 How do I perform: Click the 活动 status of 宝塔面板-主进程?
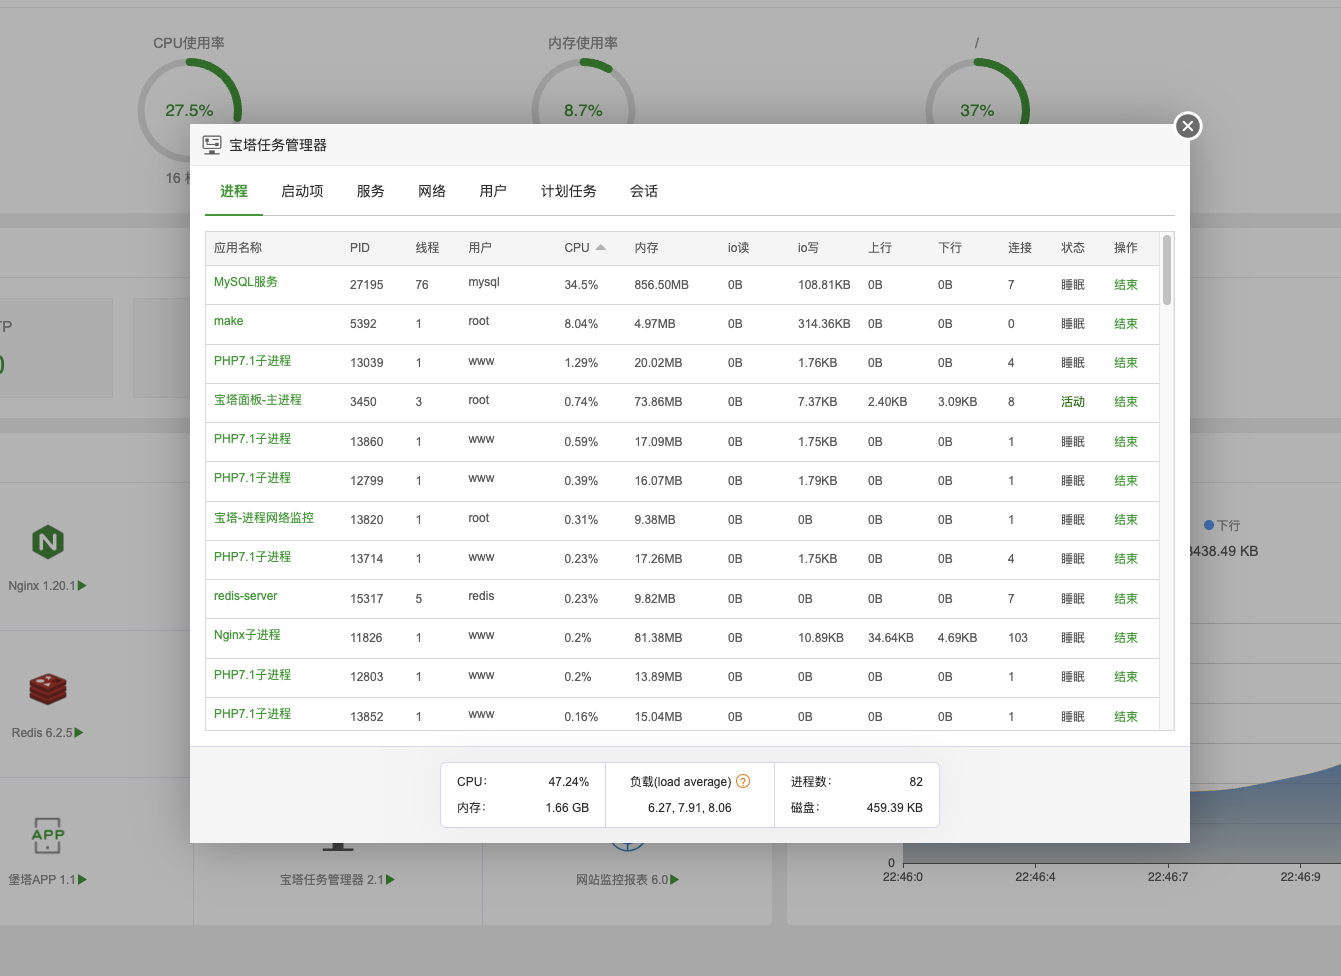[x=1073, y=402]
